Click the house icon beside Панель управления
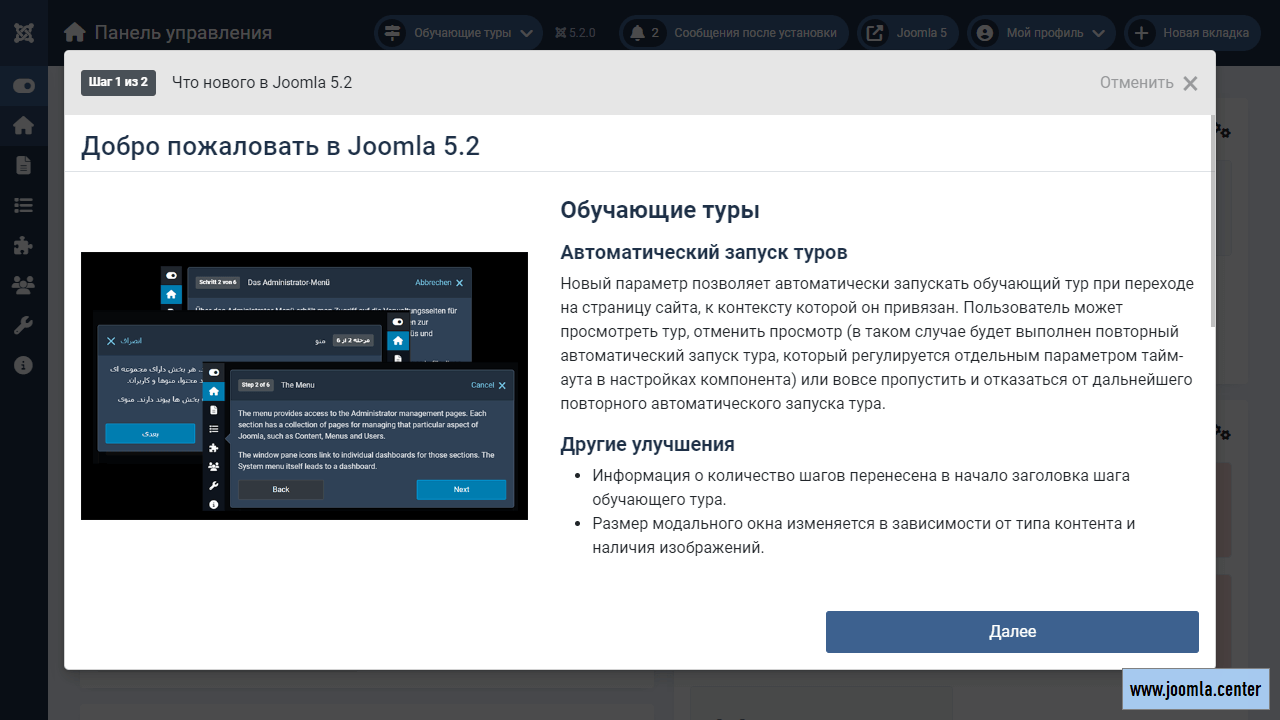Screen dimensions: 1280x720 (x=75, y=33)
